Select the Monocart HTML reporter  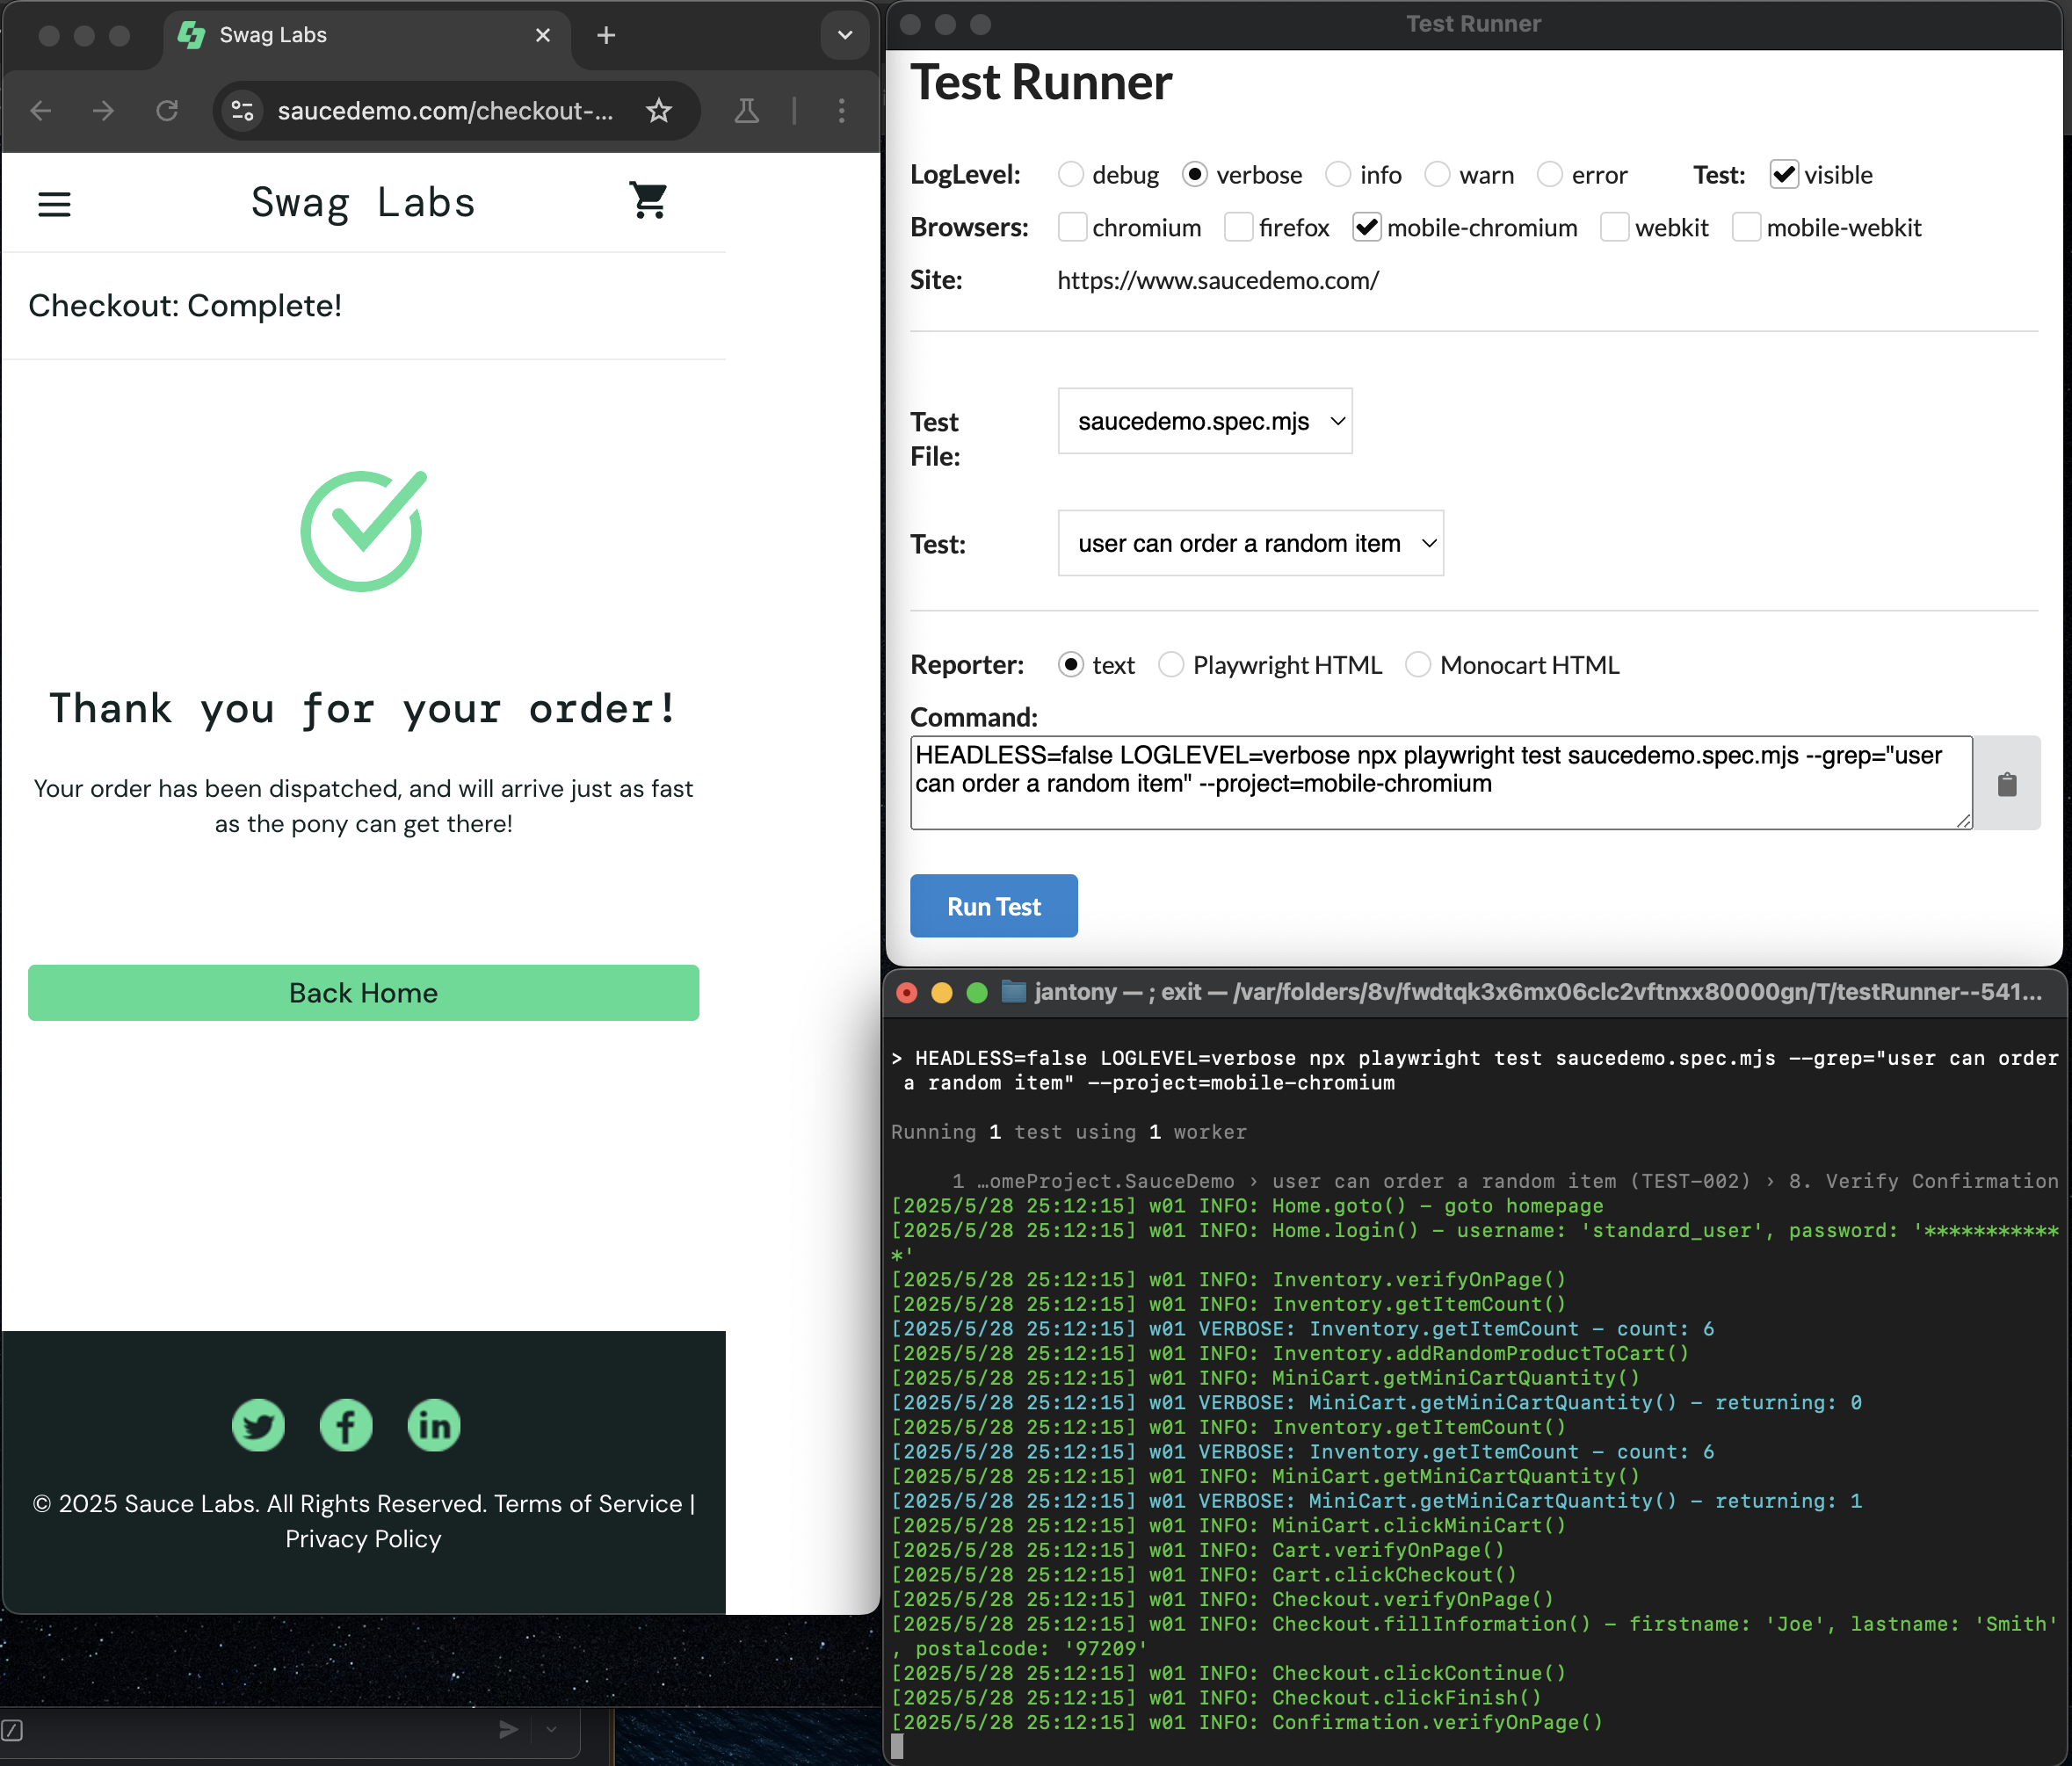1418,664
